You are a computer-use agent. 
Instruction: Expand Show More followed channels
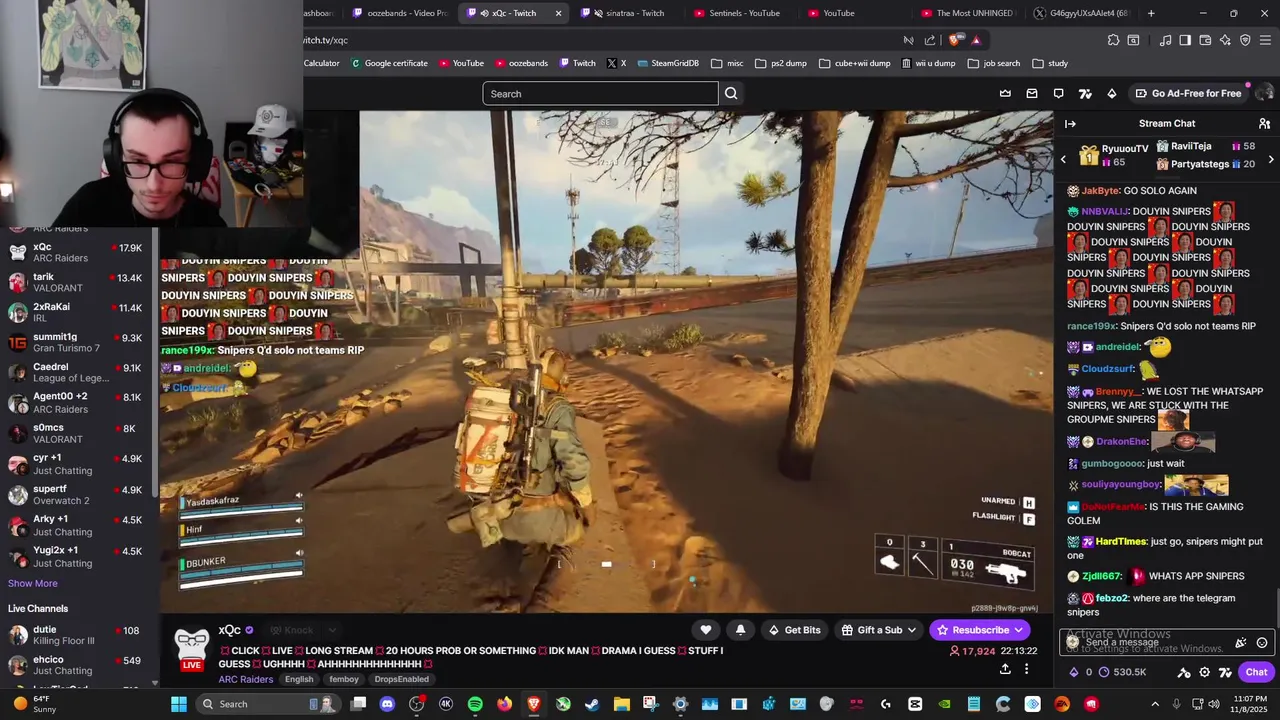(33, 583)
